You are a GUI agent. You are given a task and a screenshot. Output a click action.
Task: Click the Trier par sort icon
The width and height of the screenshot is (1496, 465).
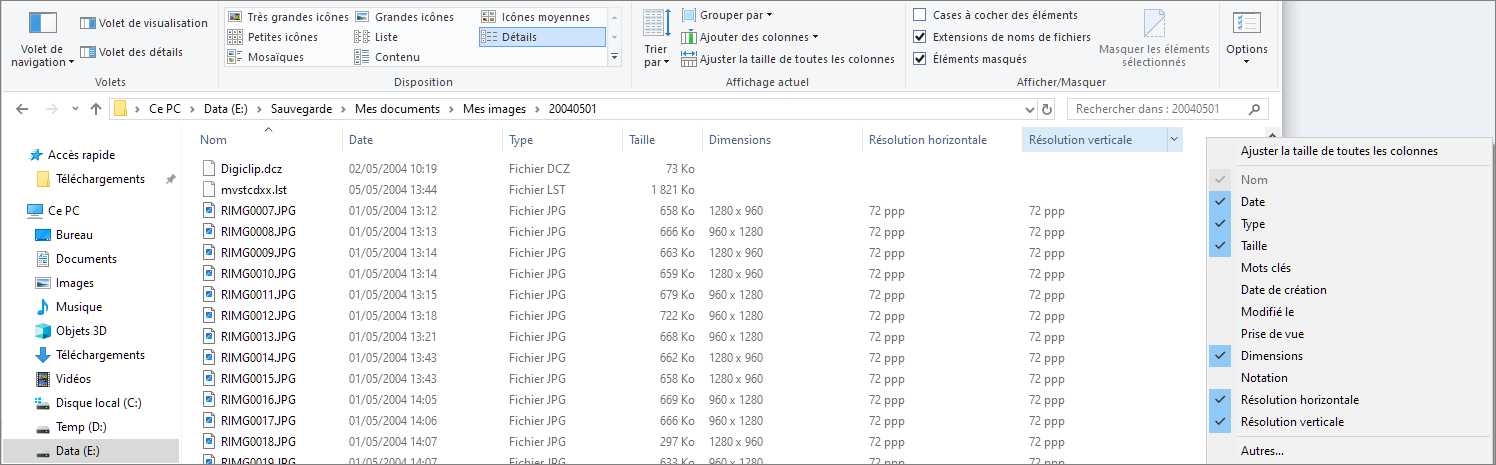click(x=656, y=24)
